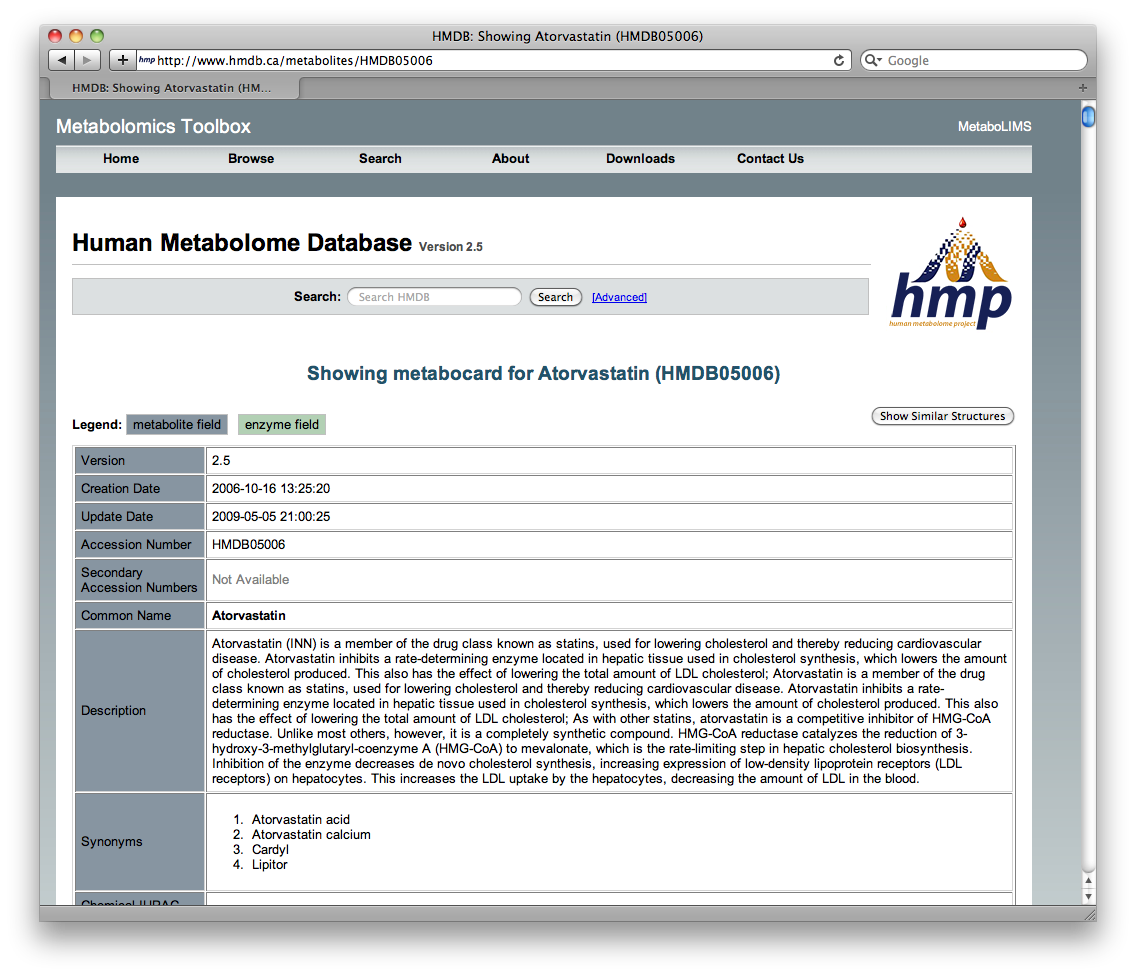The height and width of the screenshot is (976, 1136).
Task: Click the Version 2.5 label beside title
Action: 451,247
